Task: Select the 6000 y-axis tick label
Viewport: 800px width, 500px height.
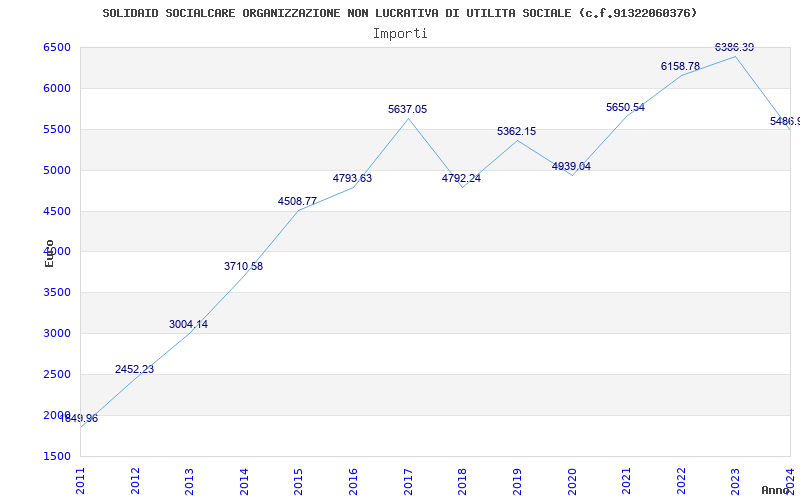Action: tap(57, 88)
